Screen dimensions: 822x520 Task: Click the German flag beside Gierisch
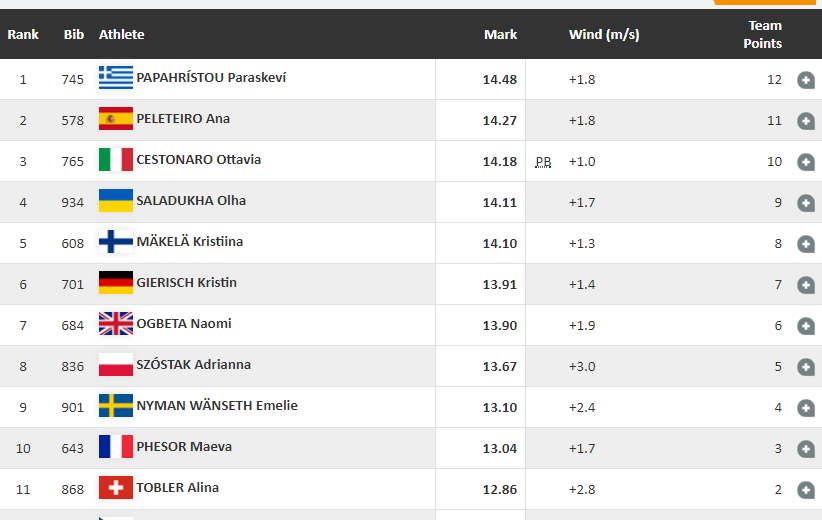tap(115, 283)
